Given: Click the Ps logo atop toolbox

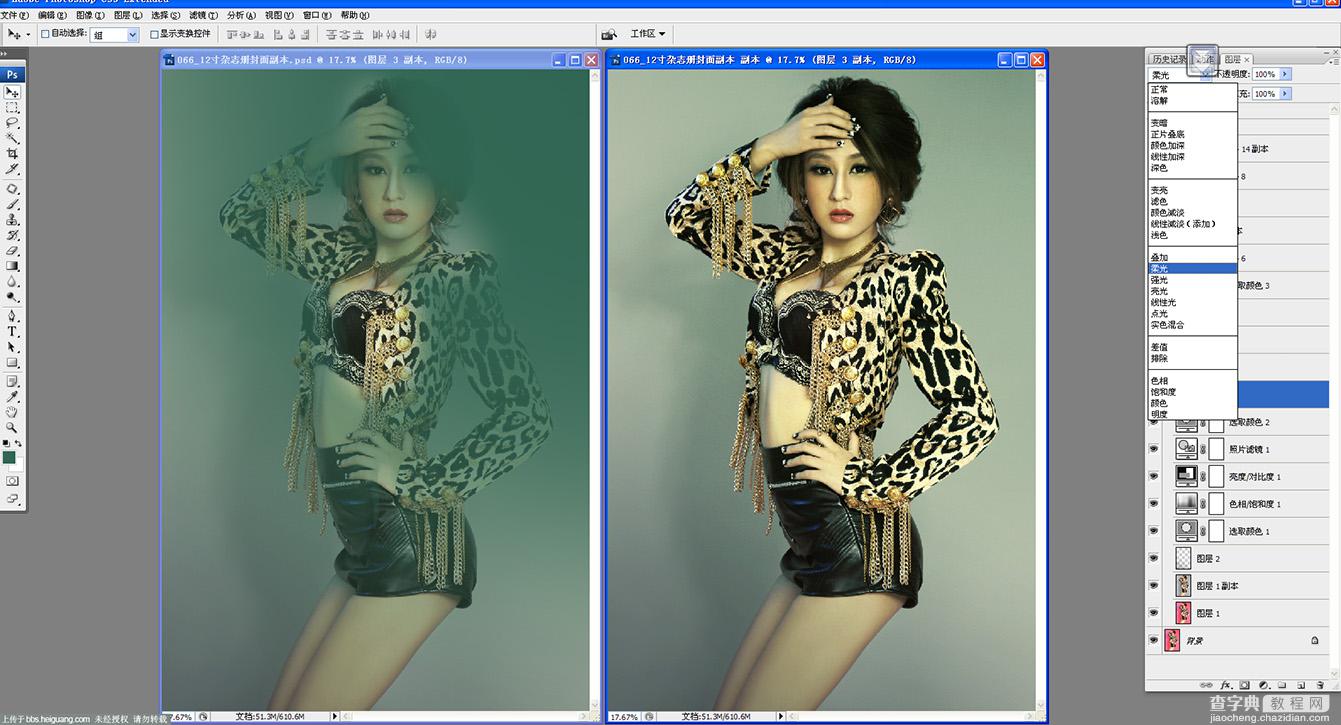Looking at the screenshot, I should point(13,74).
